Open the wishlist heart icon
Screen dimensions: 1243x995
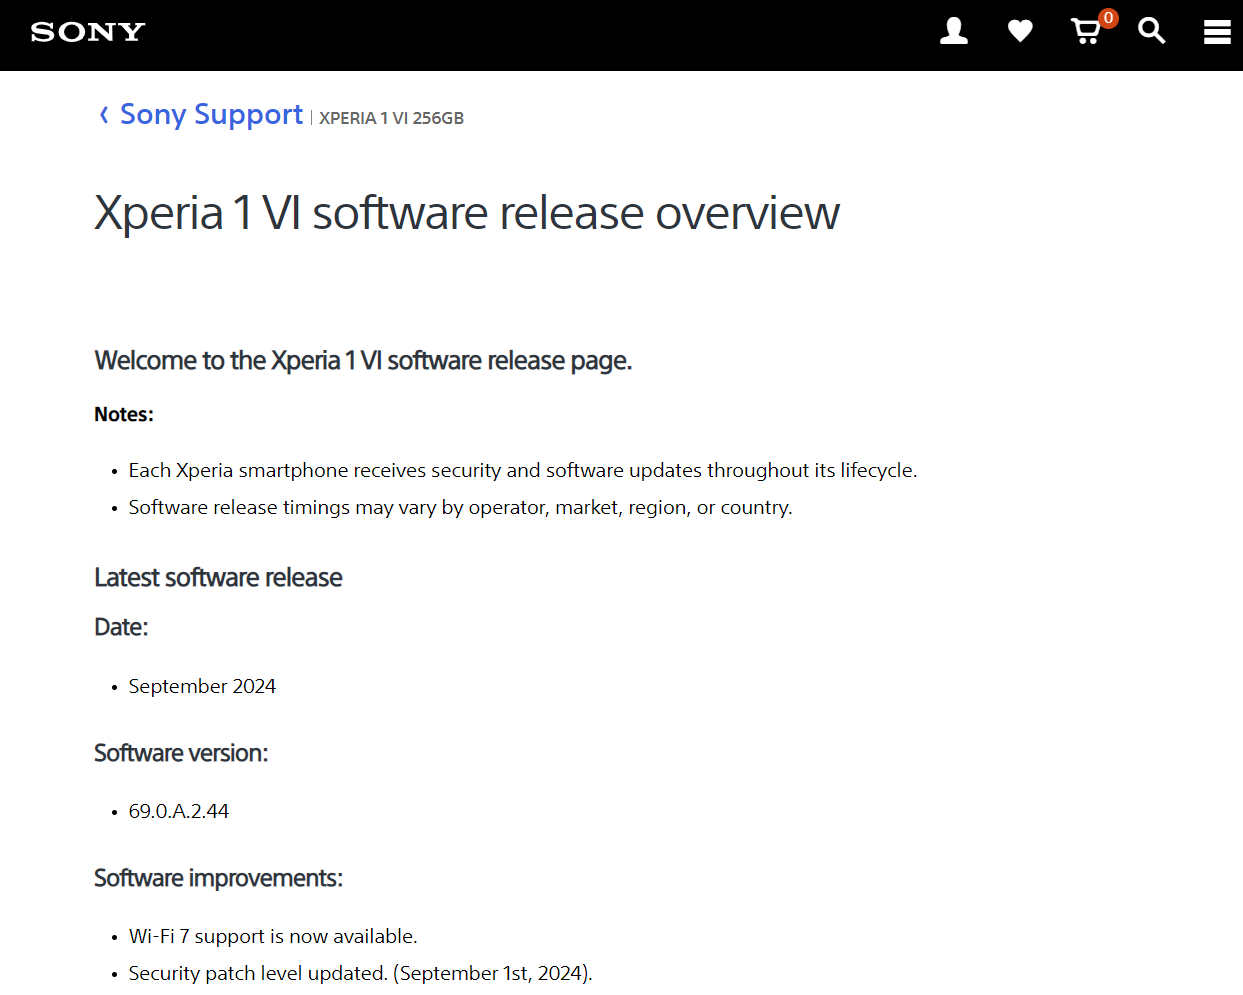pyautogui.click(x=1020, y=31)
